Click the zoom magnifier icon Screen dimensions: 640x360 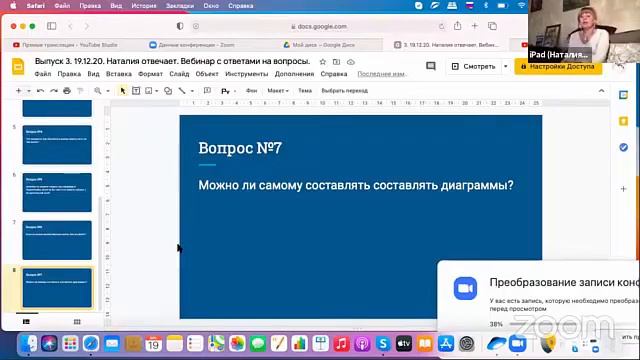click(x=98, y=91)
